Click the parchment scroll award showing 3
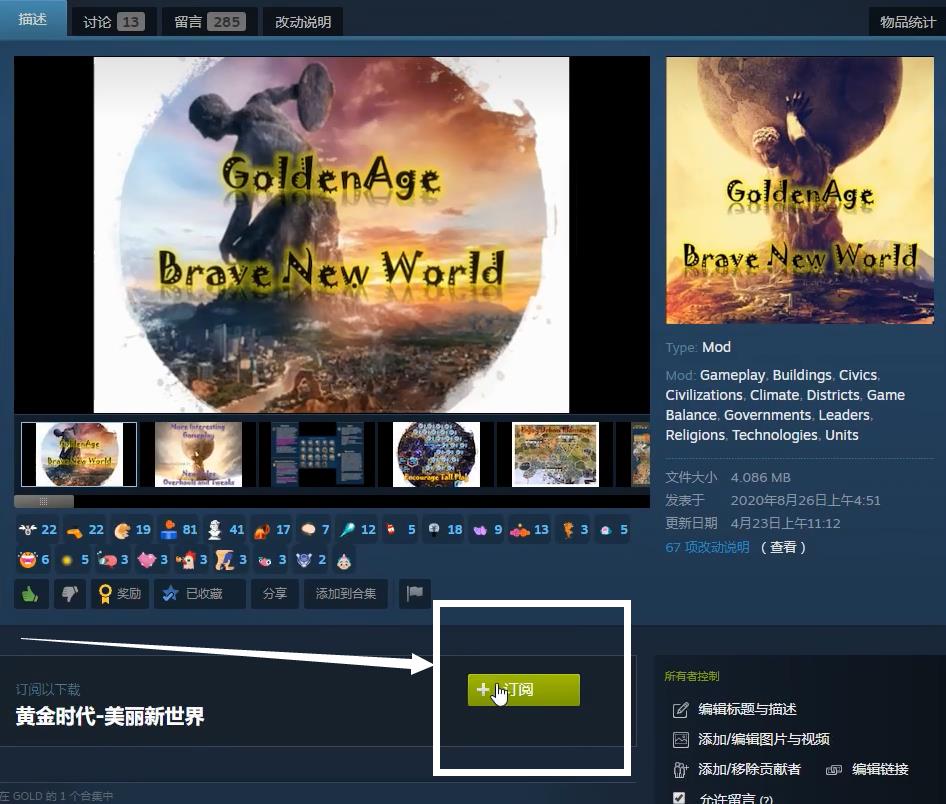The image size is (946, 804). click(231, 560)
